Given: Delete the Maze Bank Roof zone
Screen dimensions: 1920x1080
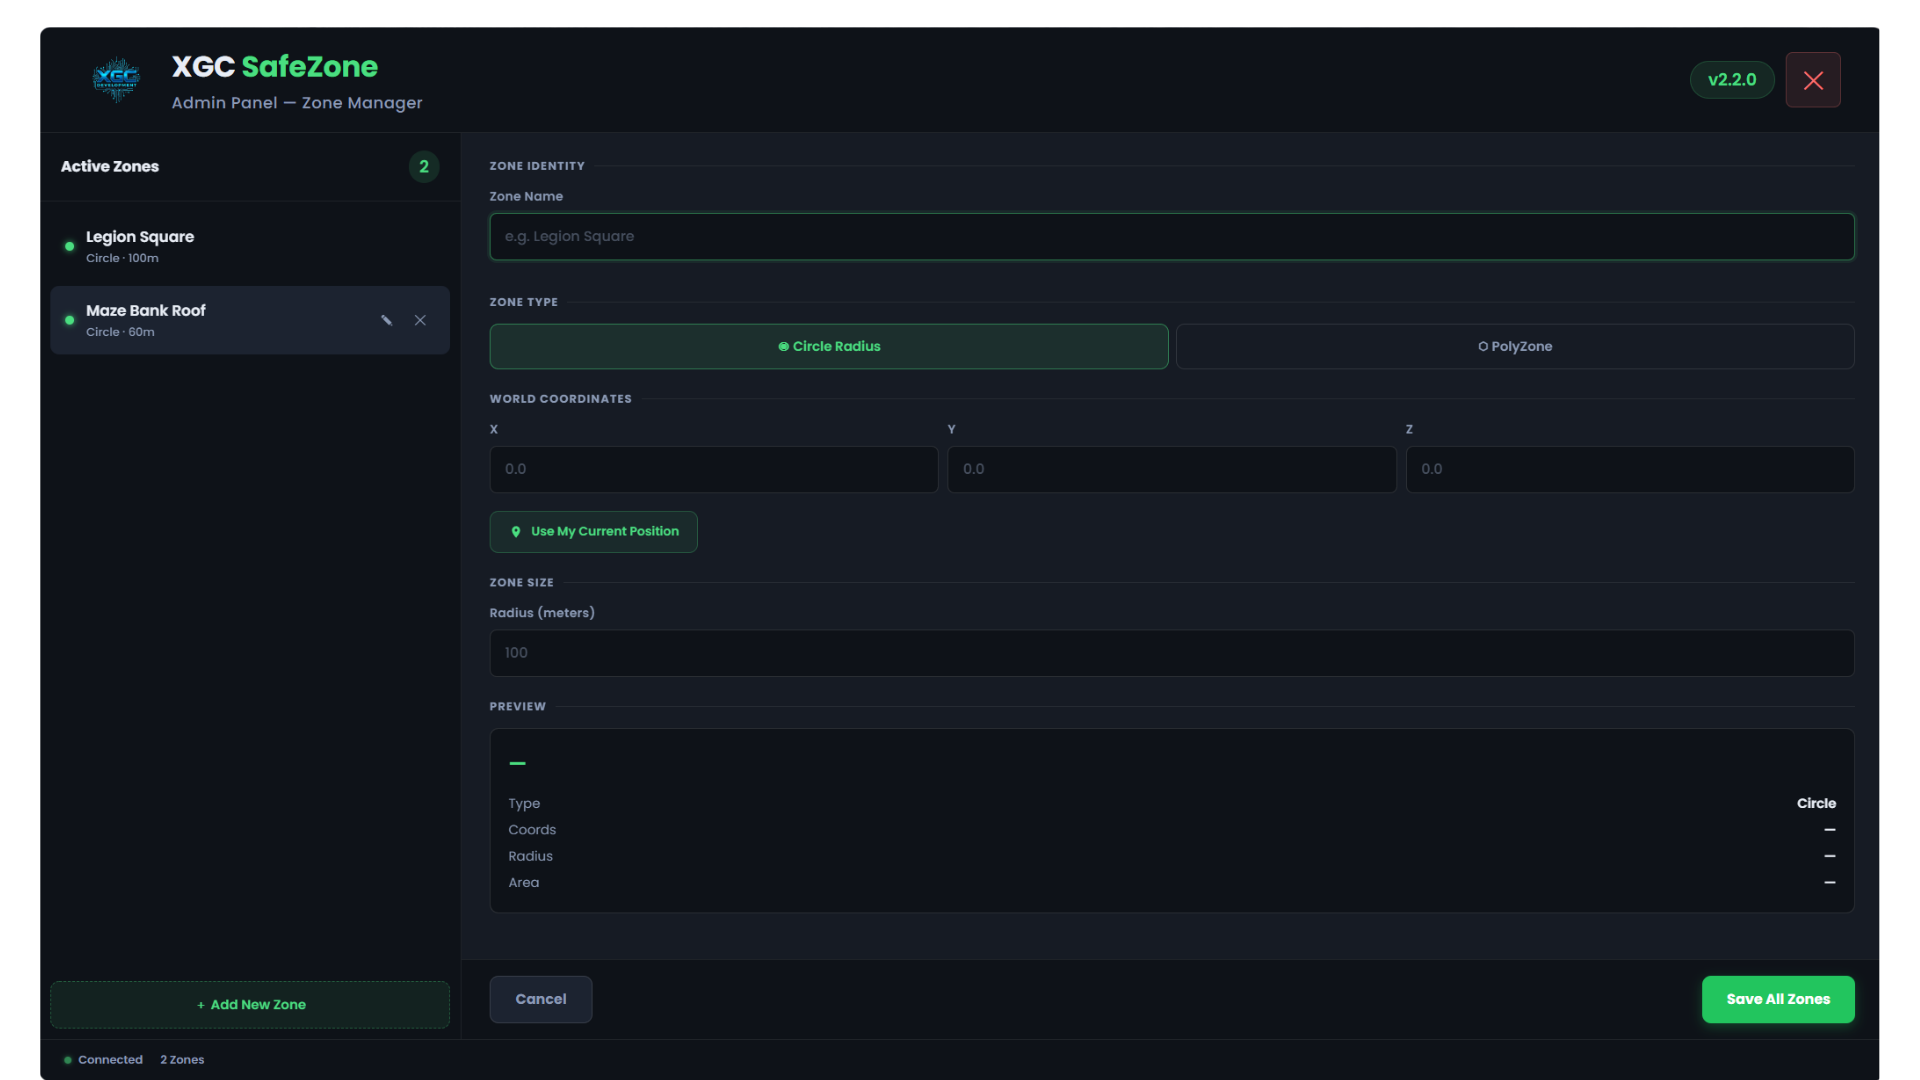Looking at the screenshot, I should point(420,320).
